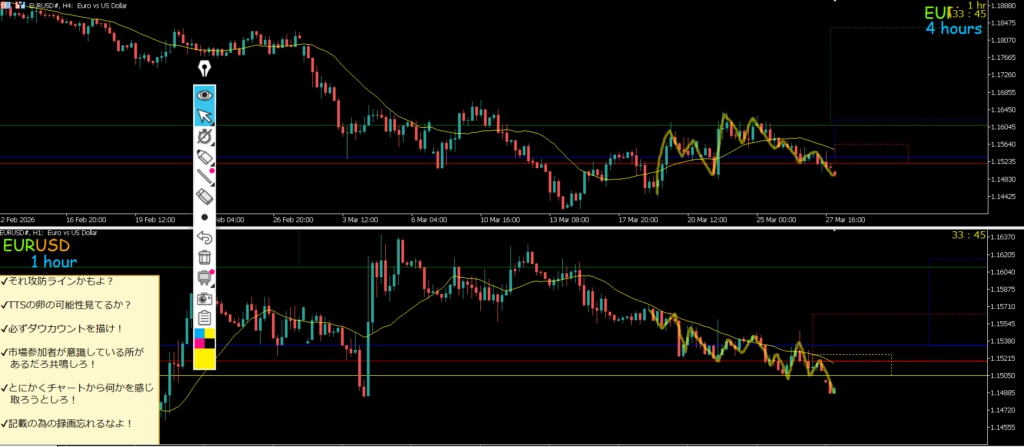The height and width of the screenshot is (447, 1024).
Task: Open the Line shape tool options
Action: click(x=205, y=178)
